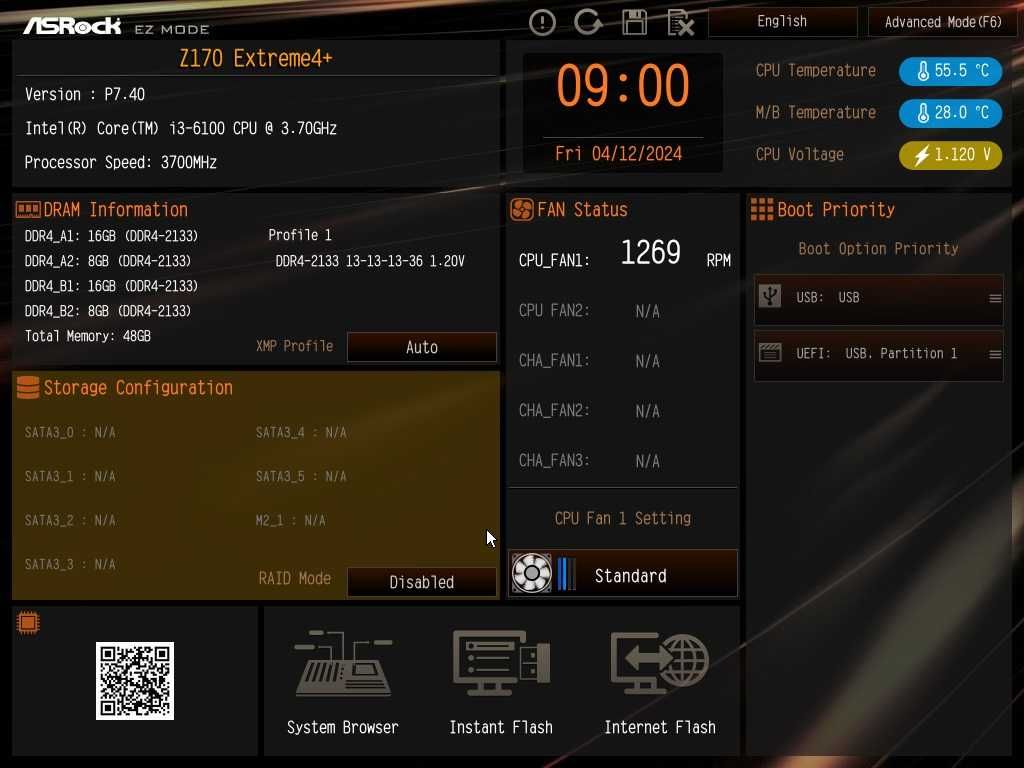Click the Profile 1 label

pos(300,235)
